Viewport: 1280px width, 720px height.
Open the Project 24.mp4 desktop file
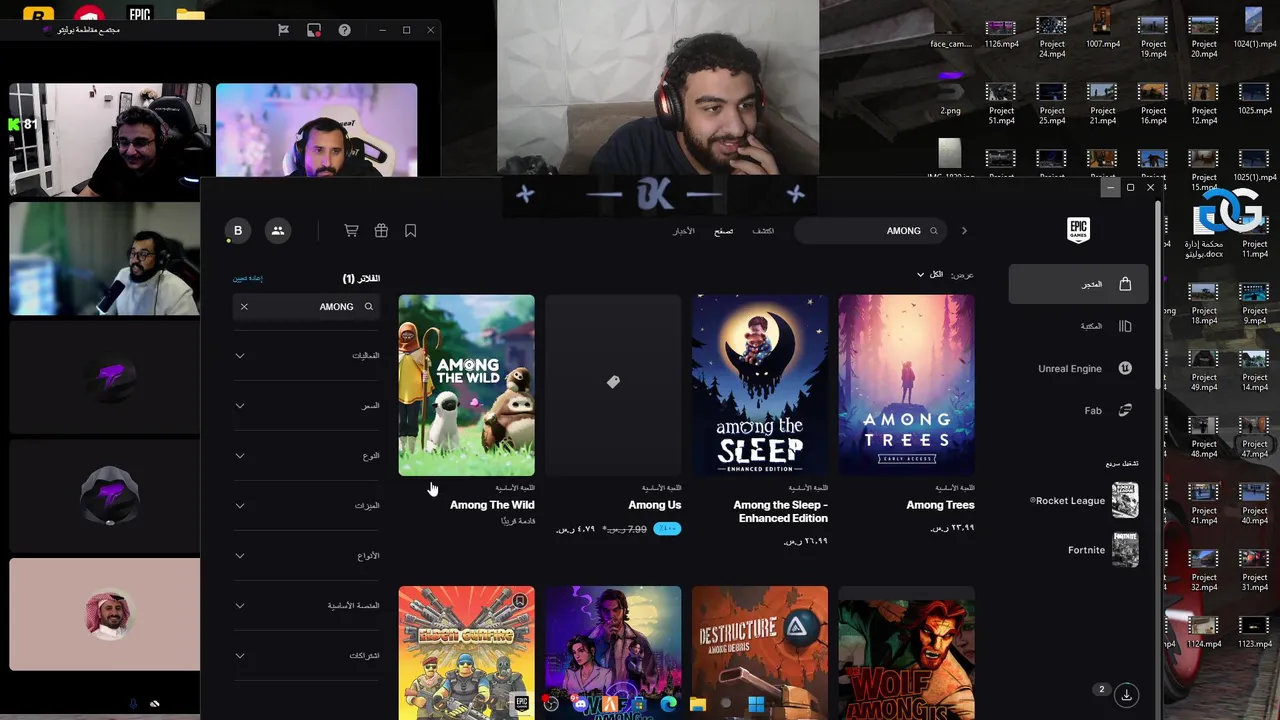(x=1052, y=37)
